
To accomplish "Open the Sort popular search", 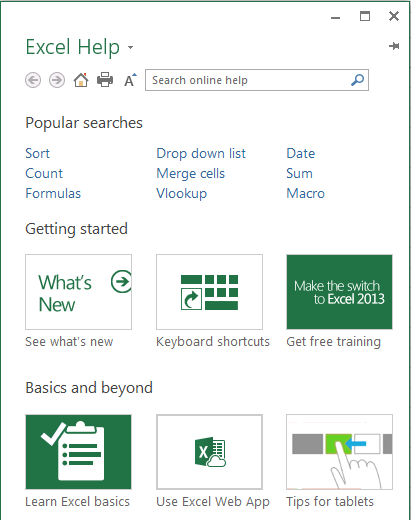I will pyautogui.click(x=37, y=153).
